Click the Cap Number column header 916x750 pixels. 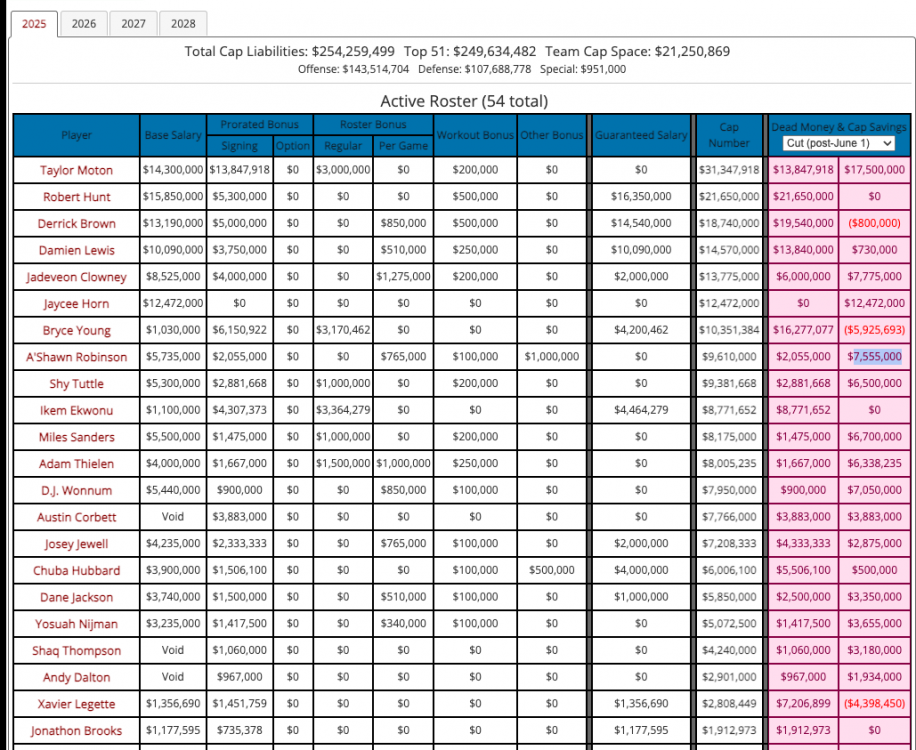(729, 135)
